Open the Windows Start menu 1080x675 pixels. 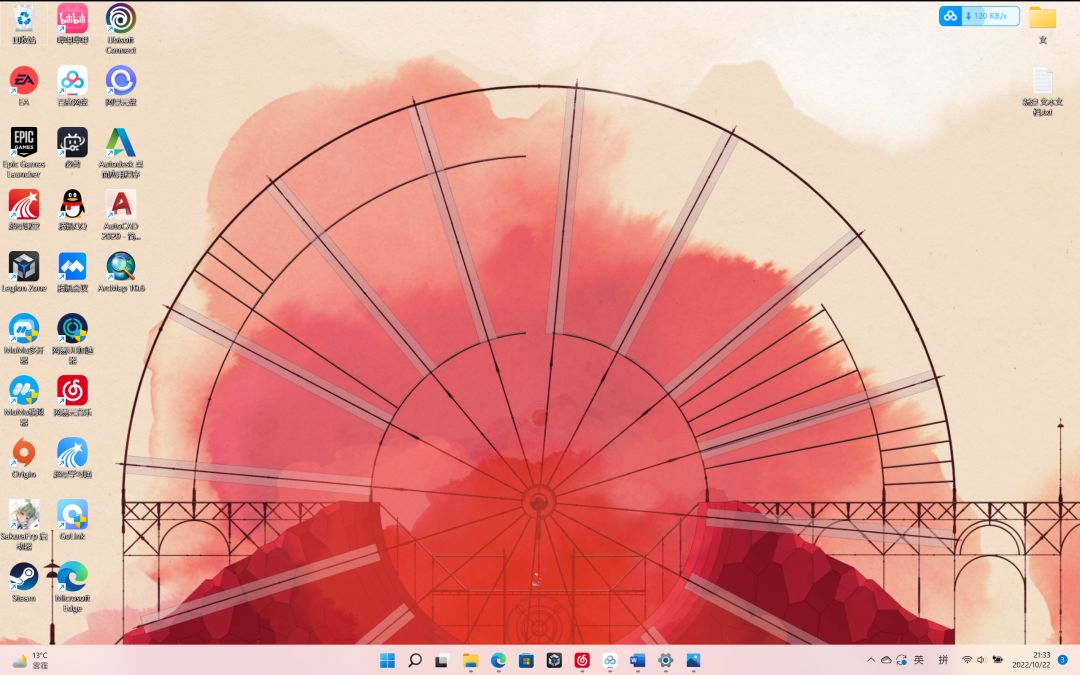(387, 661)
